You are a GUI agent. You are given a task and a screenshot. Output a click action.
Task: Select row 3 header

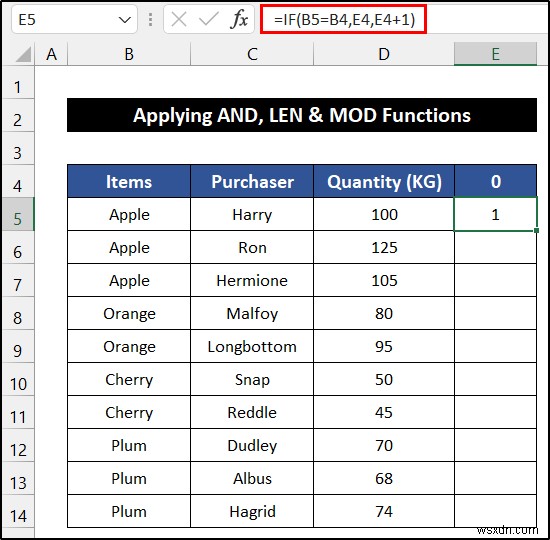(x=18, y=149)
